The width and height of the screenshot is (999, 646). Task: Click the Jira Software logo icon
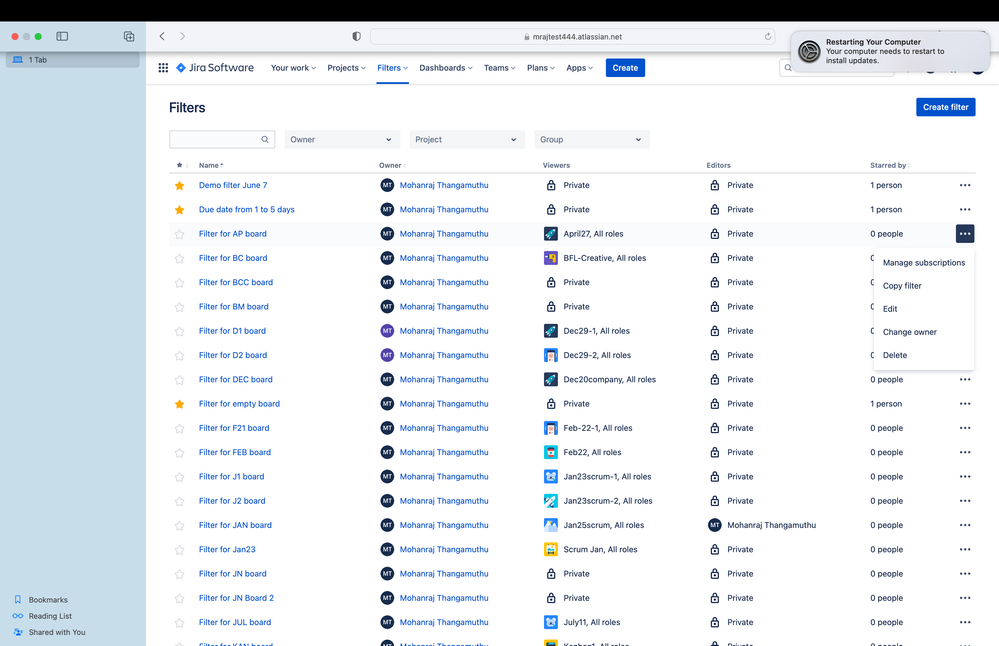[182, 68]
